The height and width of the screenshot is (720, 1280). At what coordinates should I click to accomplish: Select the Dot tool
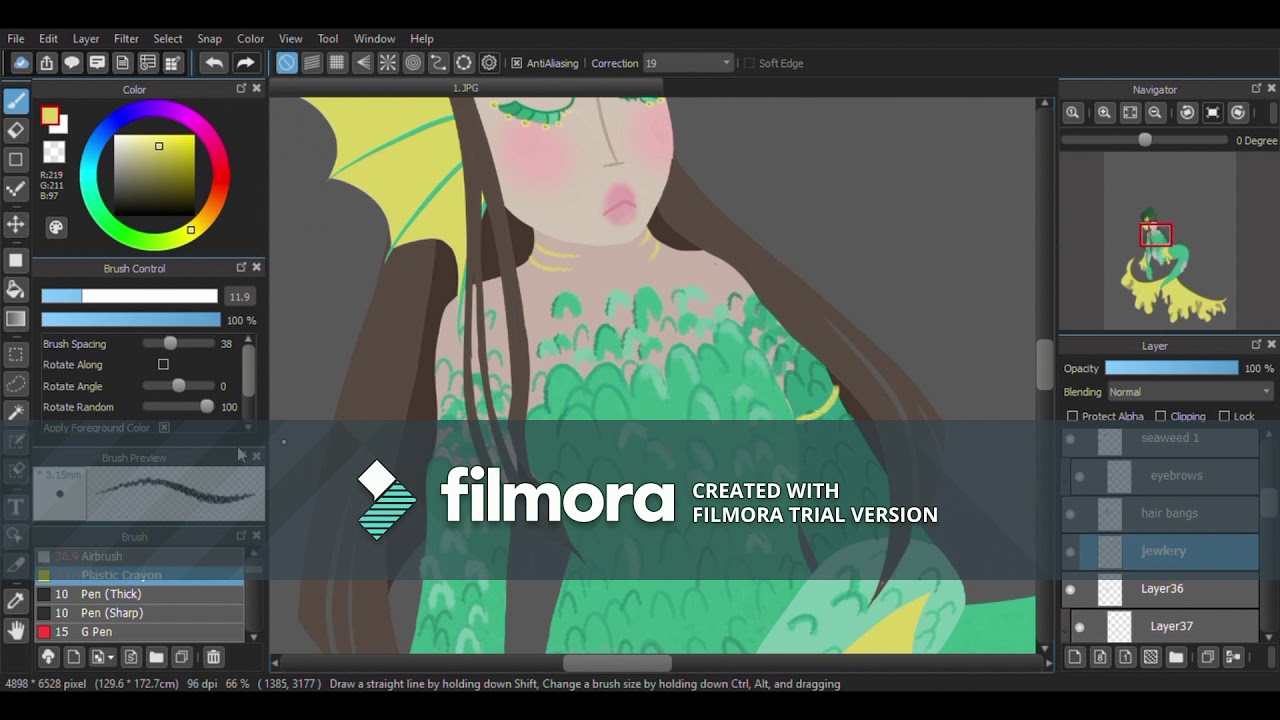(16, 189)
